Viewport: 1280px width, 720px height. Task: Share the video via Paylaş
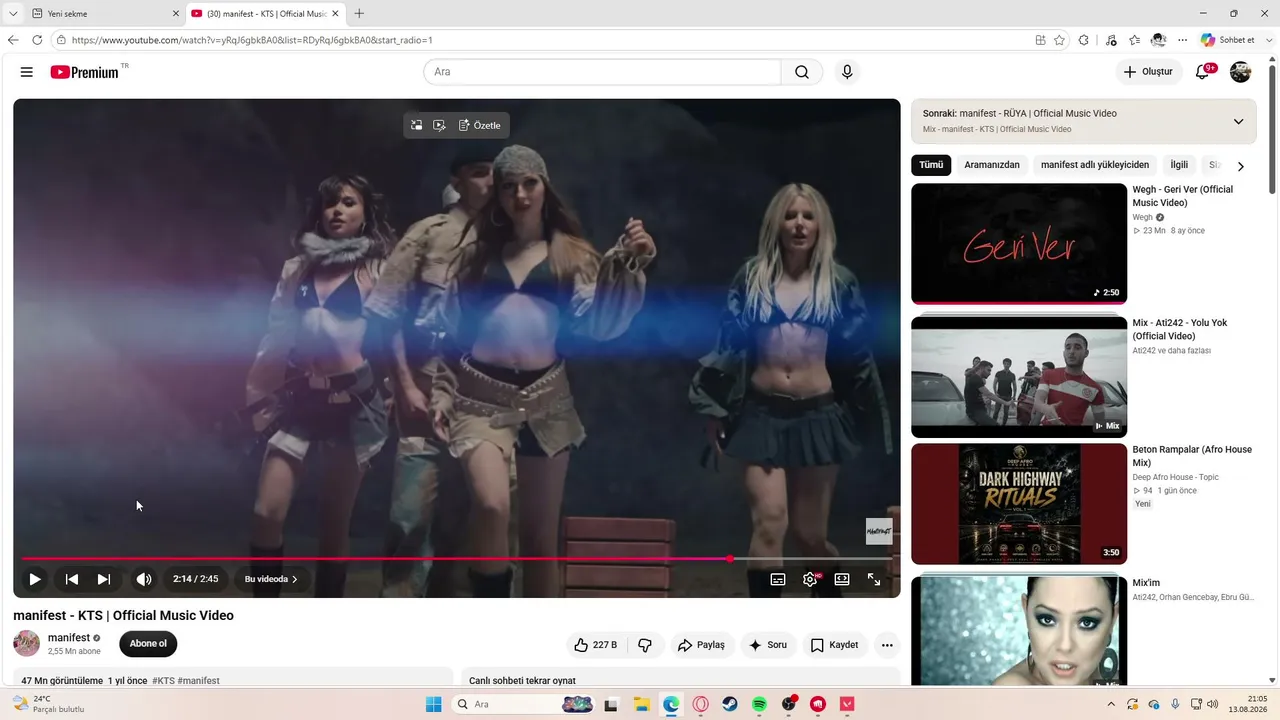pos(701,645)
